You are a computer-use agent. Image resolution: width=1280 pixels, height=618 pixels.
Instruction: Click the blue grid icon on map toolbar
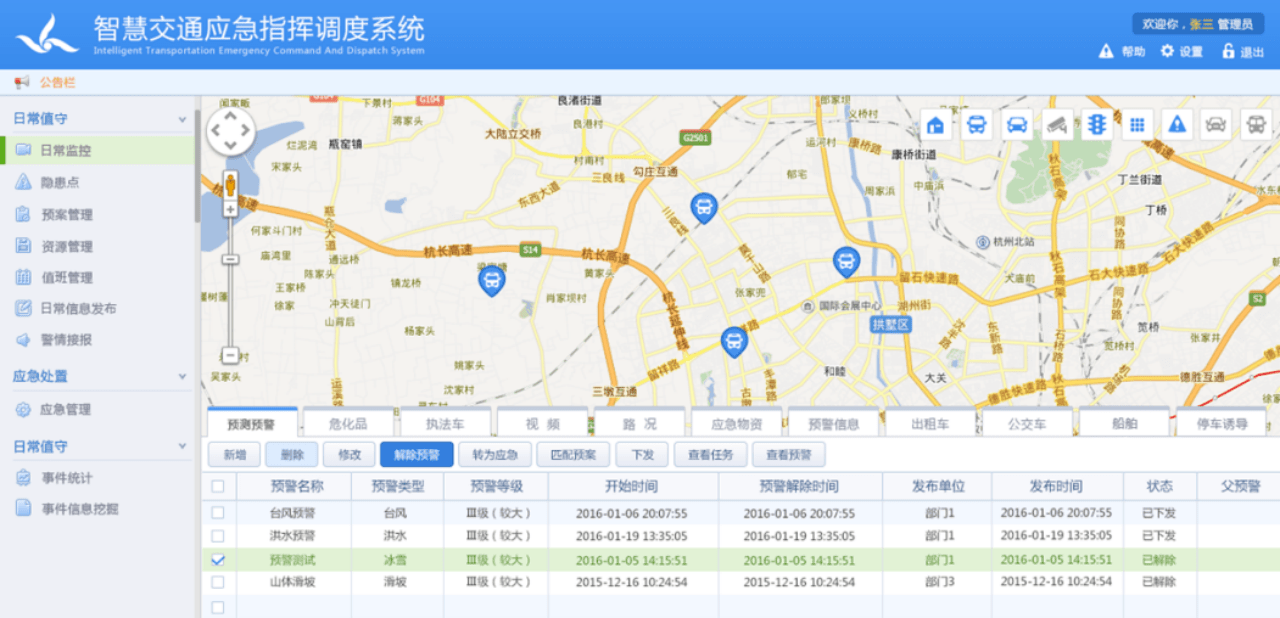coord(1136,125)
